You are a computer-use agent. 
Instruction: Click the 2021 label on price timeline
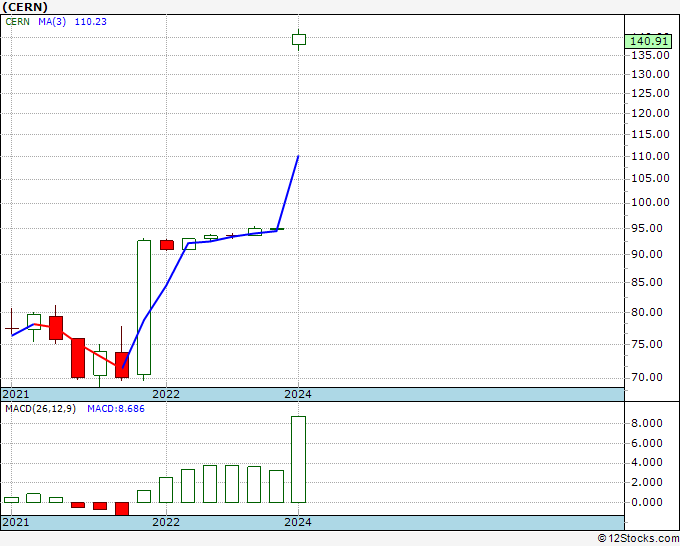click(x=16, y=394)
